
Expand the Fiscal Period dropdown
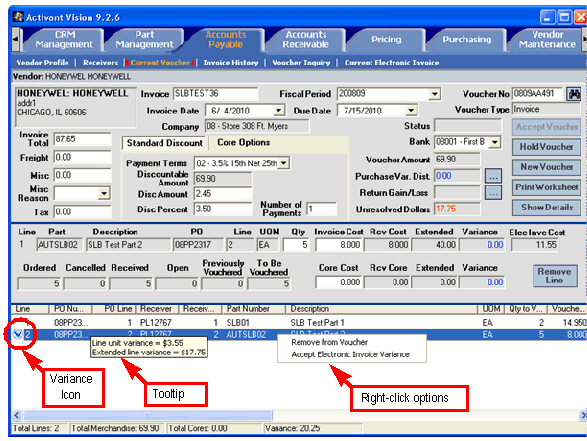point(434,94)
